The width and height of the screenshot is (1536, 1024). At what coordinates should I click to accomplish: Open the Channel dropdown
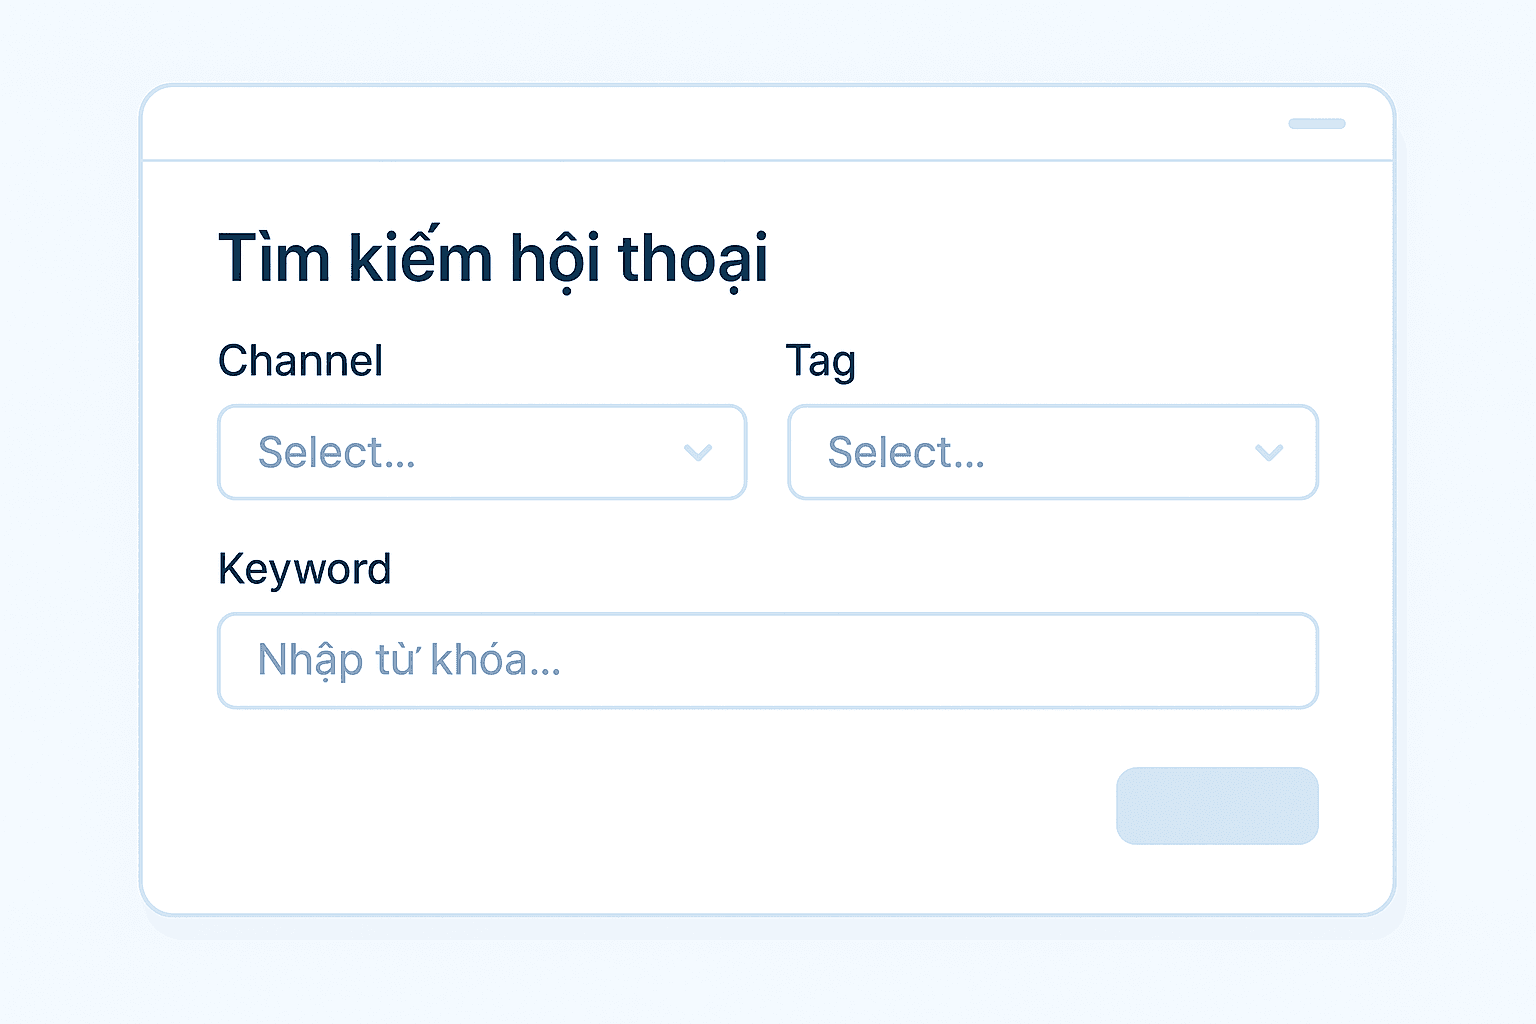[x=482, y=453]
